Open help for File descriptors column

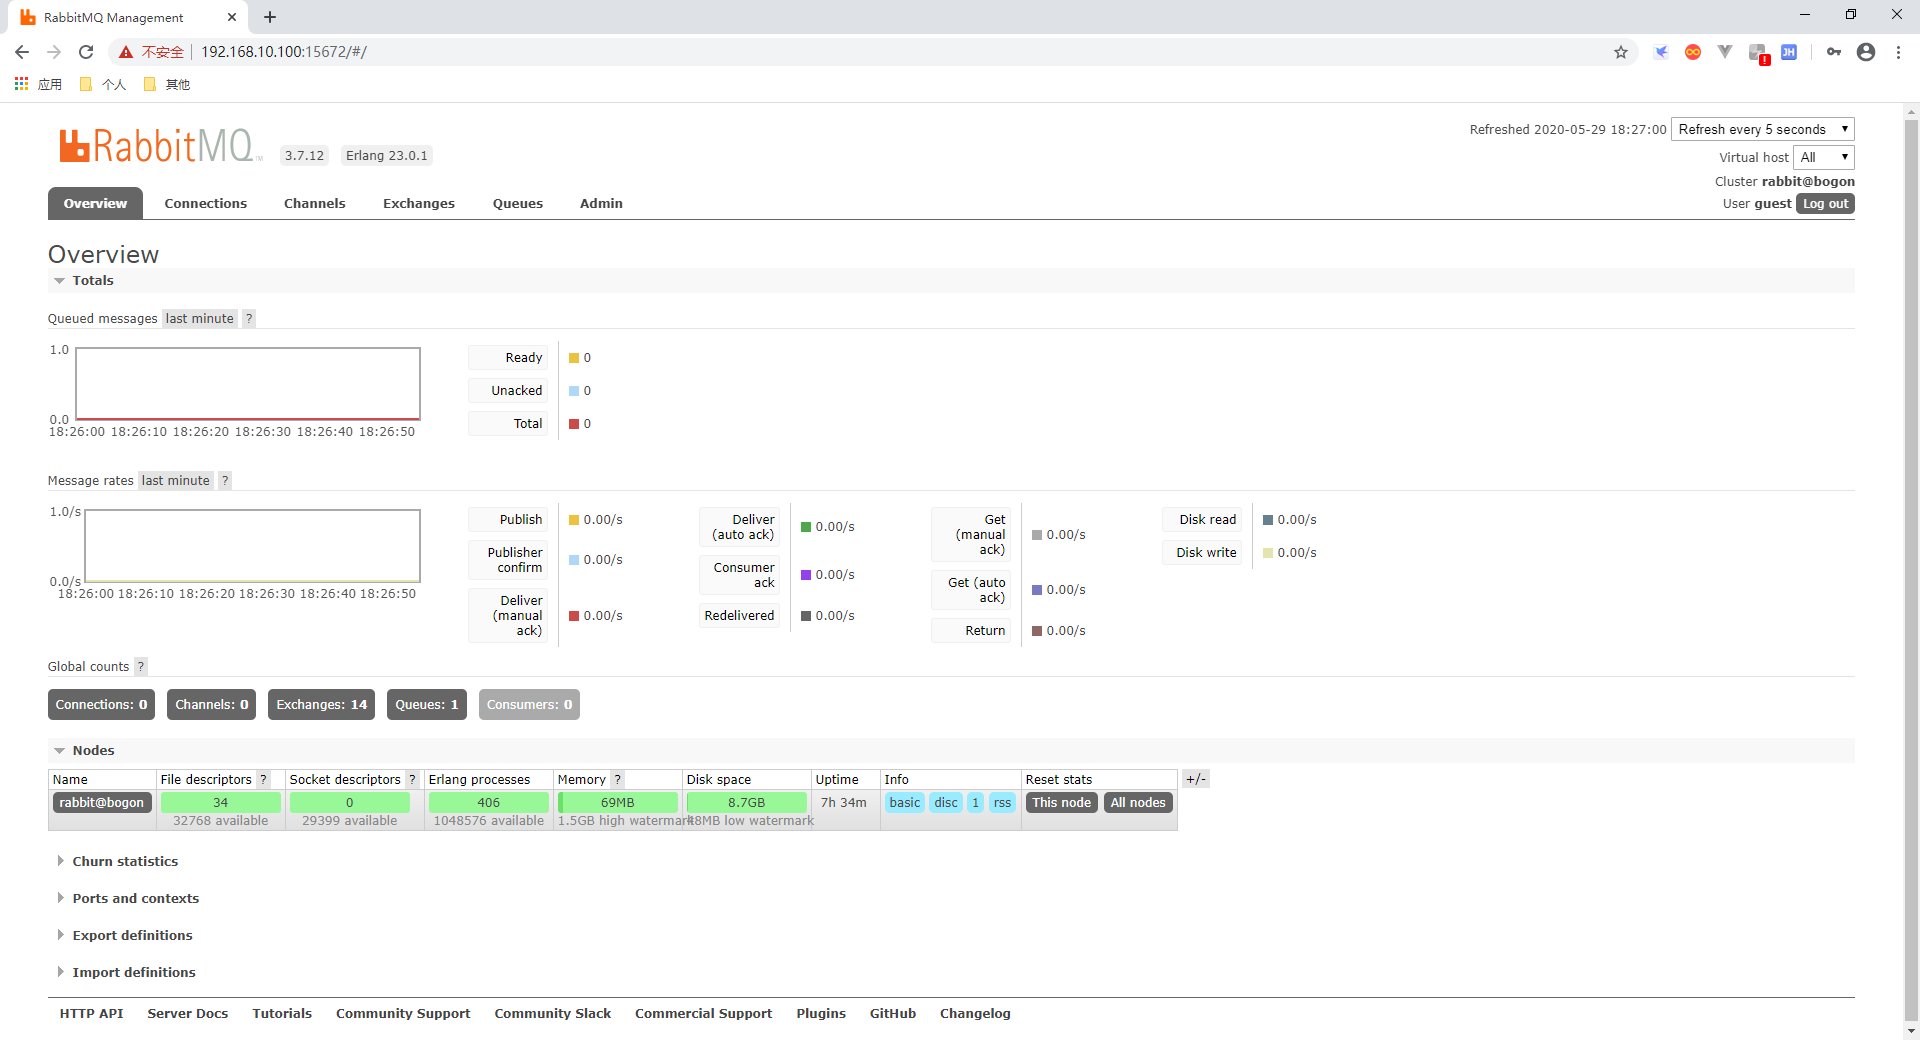[263, 779]
